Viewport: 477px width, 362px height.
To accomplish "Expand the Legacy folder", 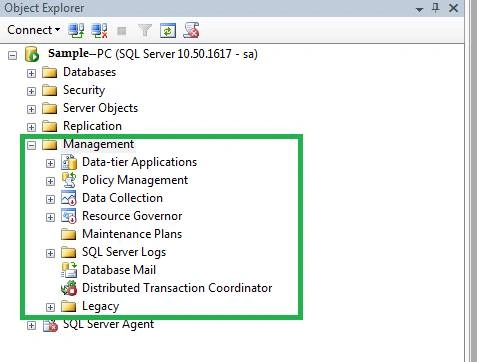I will pyautogui.click(x=50, y=307).
